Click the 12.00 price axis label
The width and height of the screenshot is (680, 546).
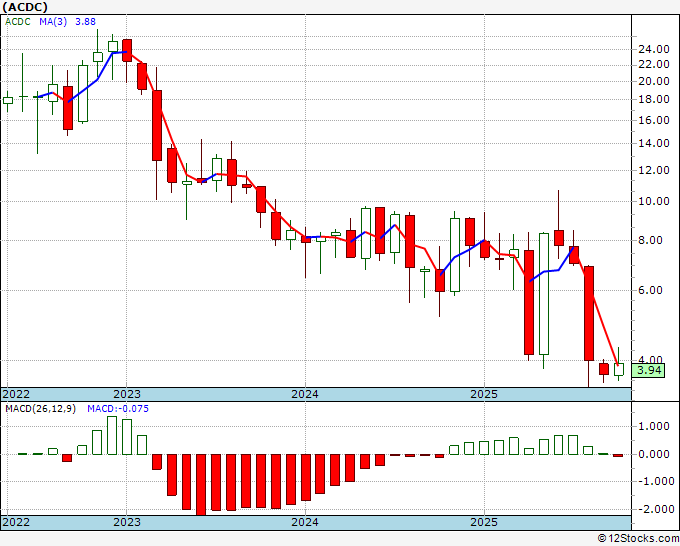(654, 170)
